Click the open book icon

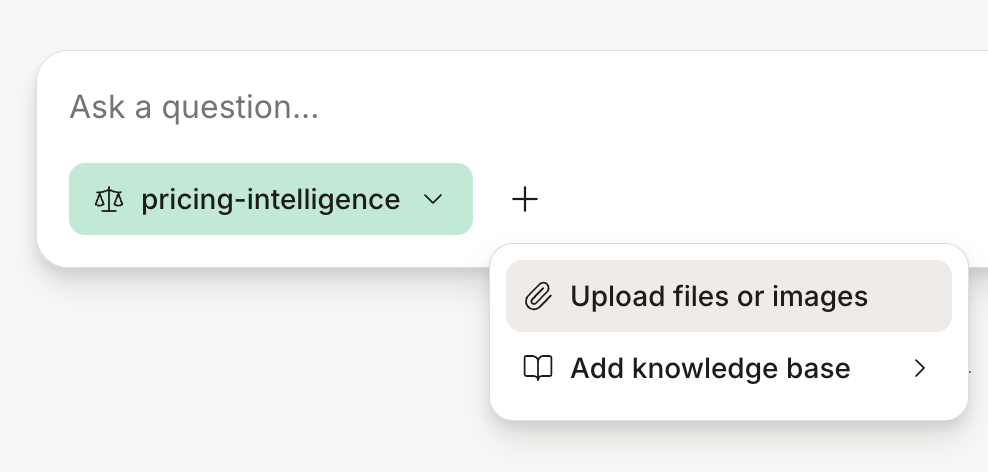(x=538, y=368)
